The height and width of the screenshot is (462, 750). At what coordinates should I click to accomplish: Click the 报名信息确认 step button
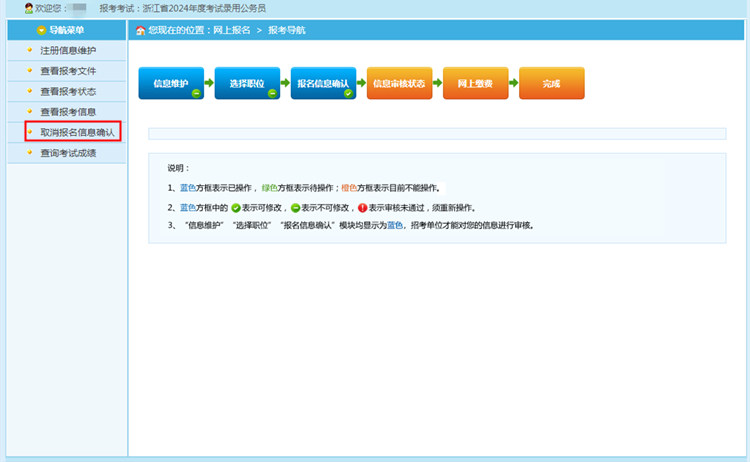coord(323,83)
